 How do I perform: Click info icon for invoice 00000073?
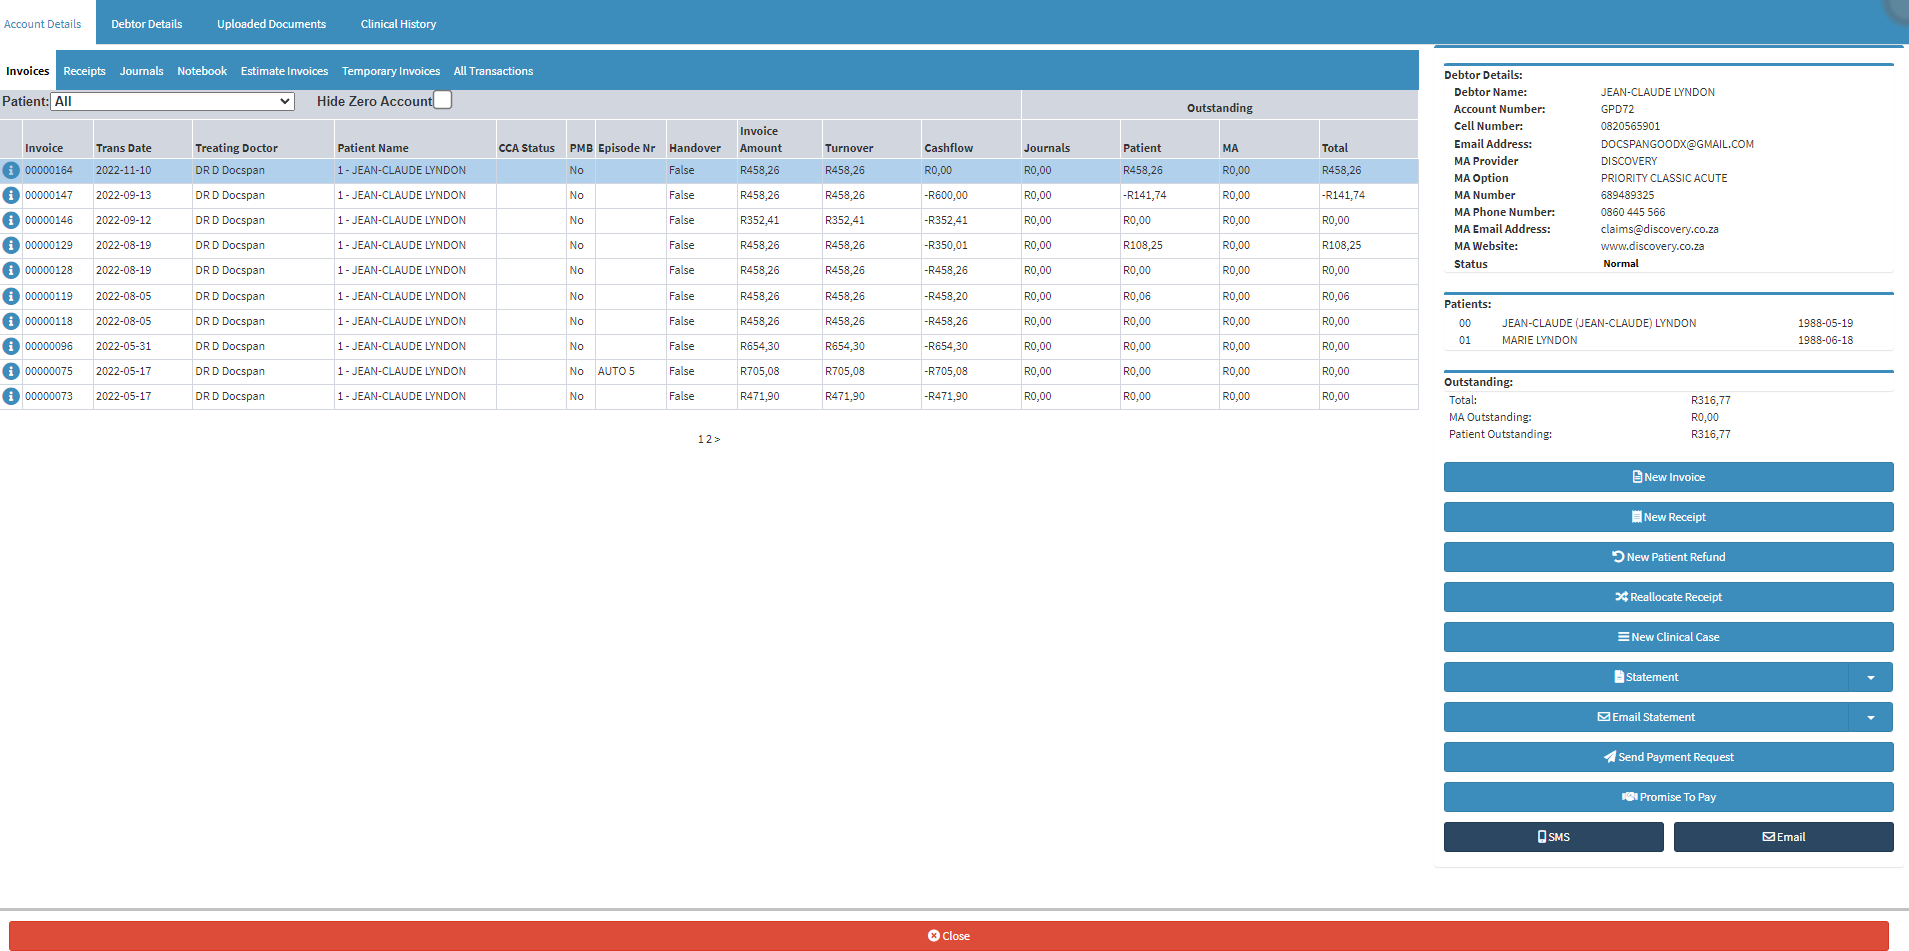[x=11, y=397]
